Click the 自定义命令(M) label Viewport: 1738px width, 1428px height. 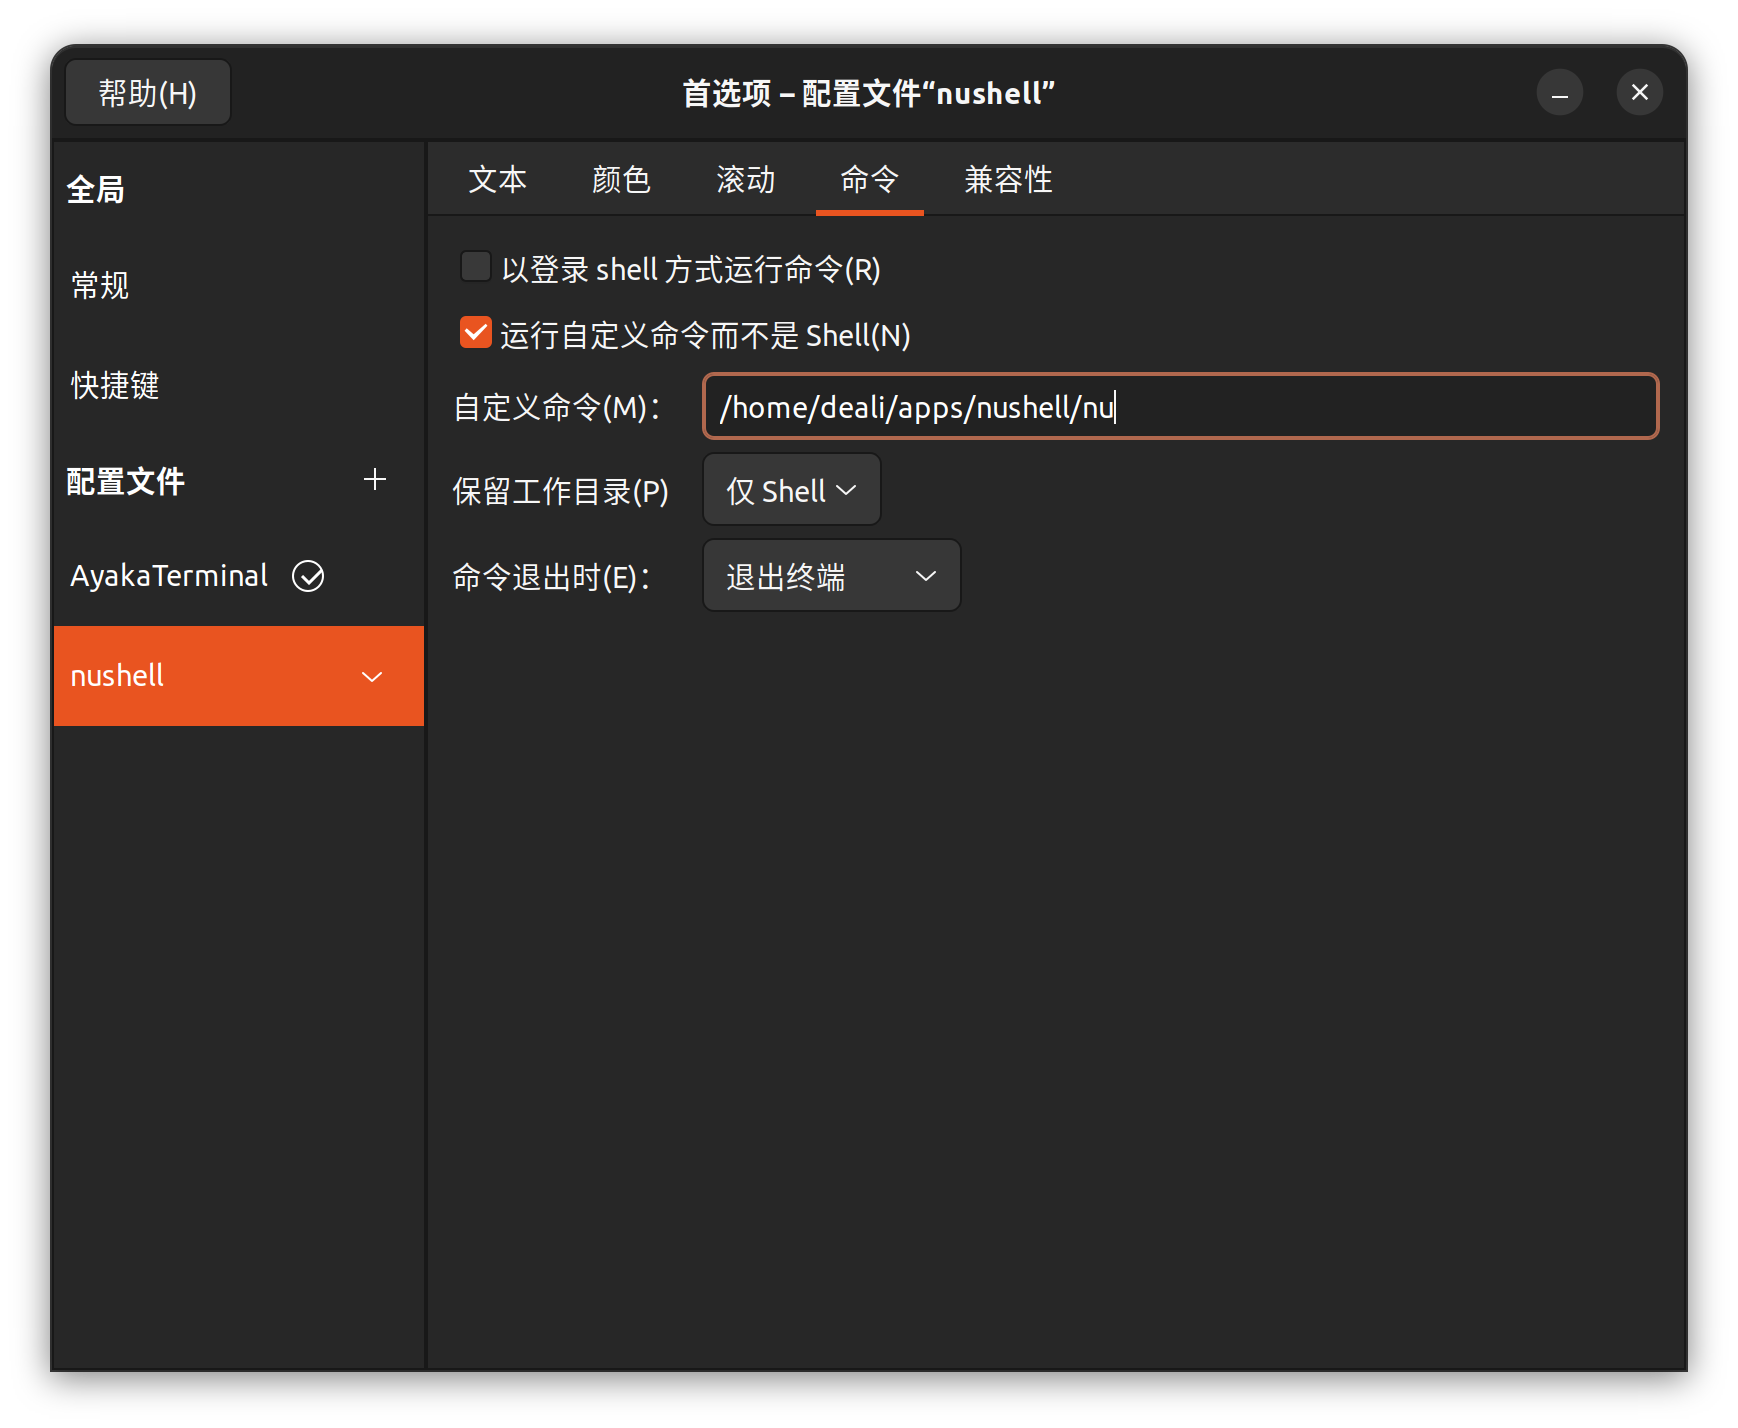(557, 408)
